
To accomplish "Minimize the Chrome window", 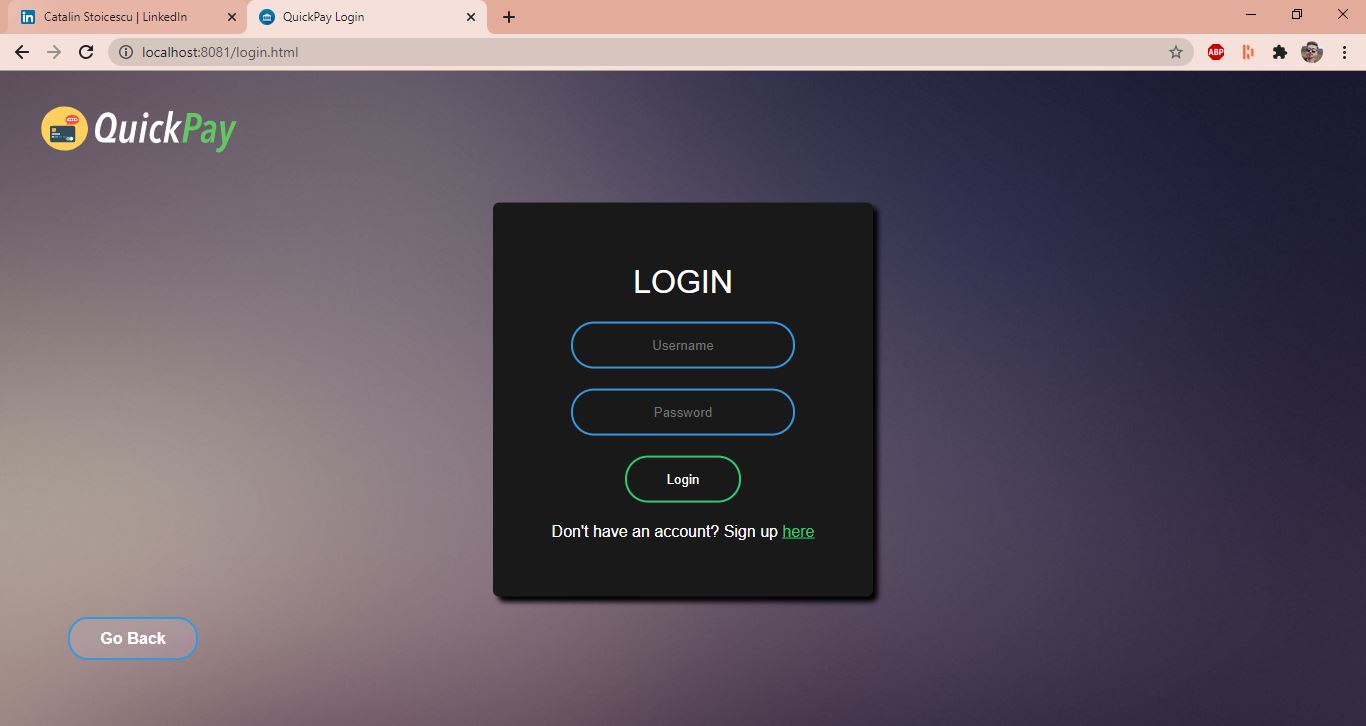I will pos(1251,14).
